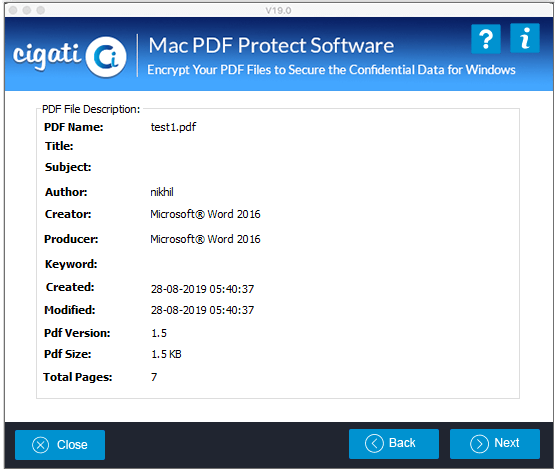The image size is (557, 471).
Task: Click the Modified date 28-08-2019 05:40:37
Action: [x=202, y=310]
